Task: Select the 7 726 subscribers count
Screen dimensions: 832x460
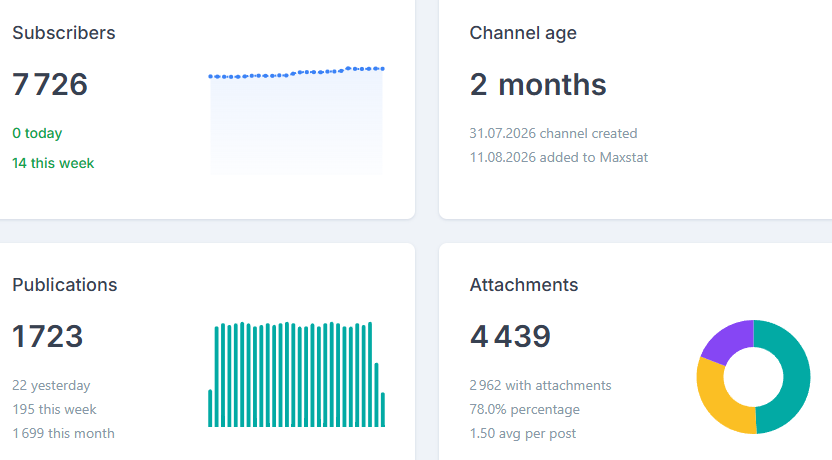Action: (50, 84)
